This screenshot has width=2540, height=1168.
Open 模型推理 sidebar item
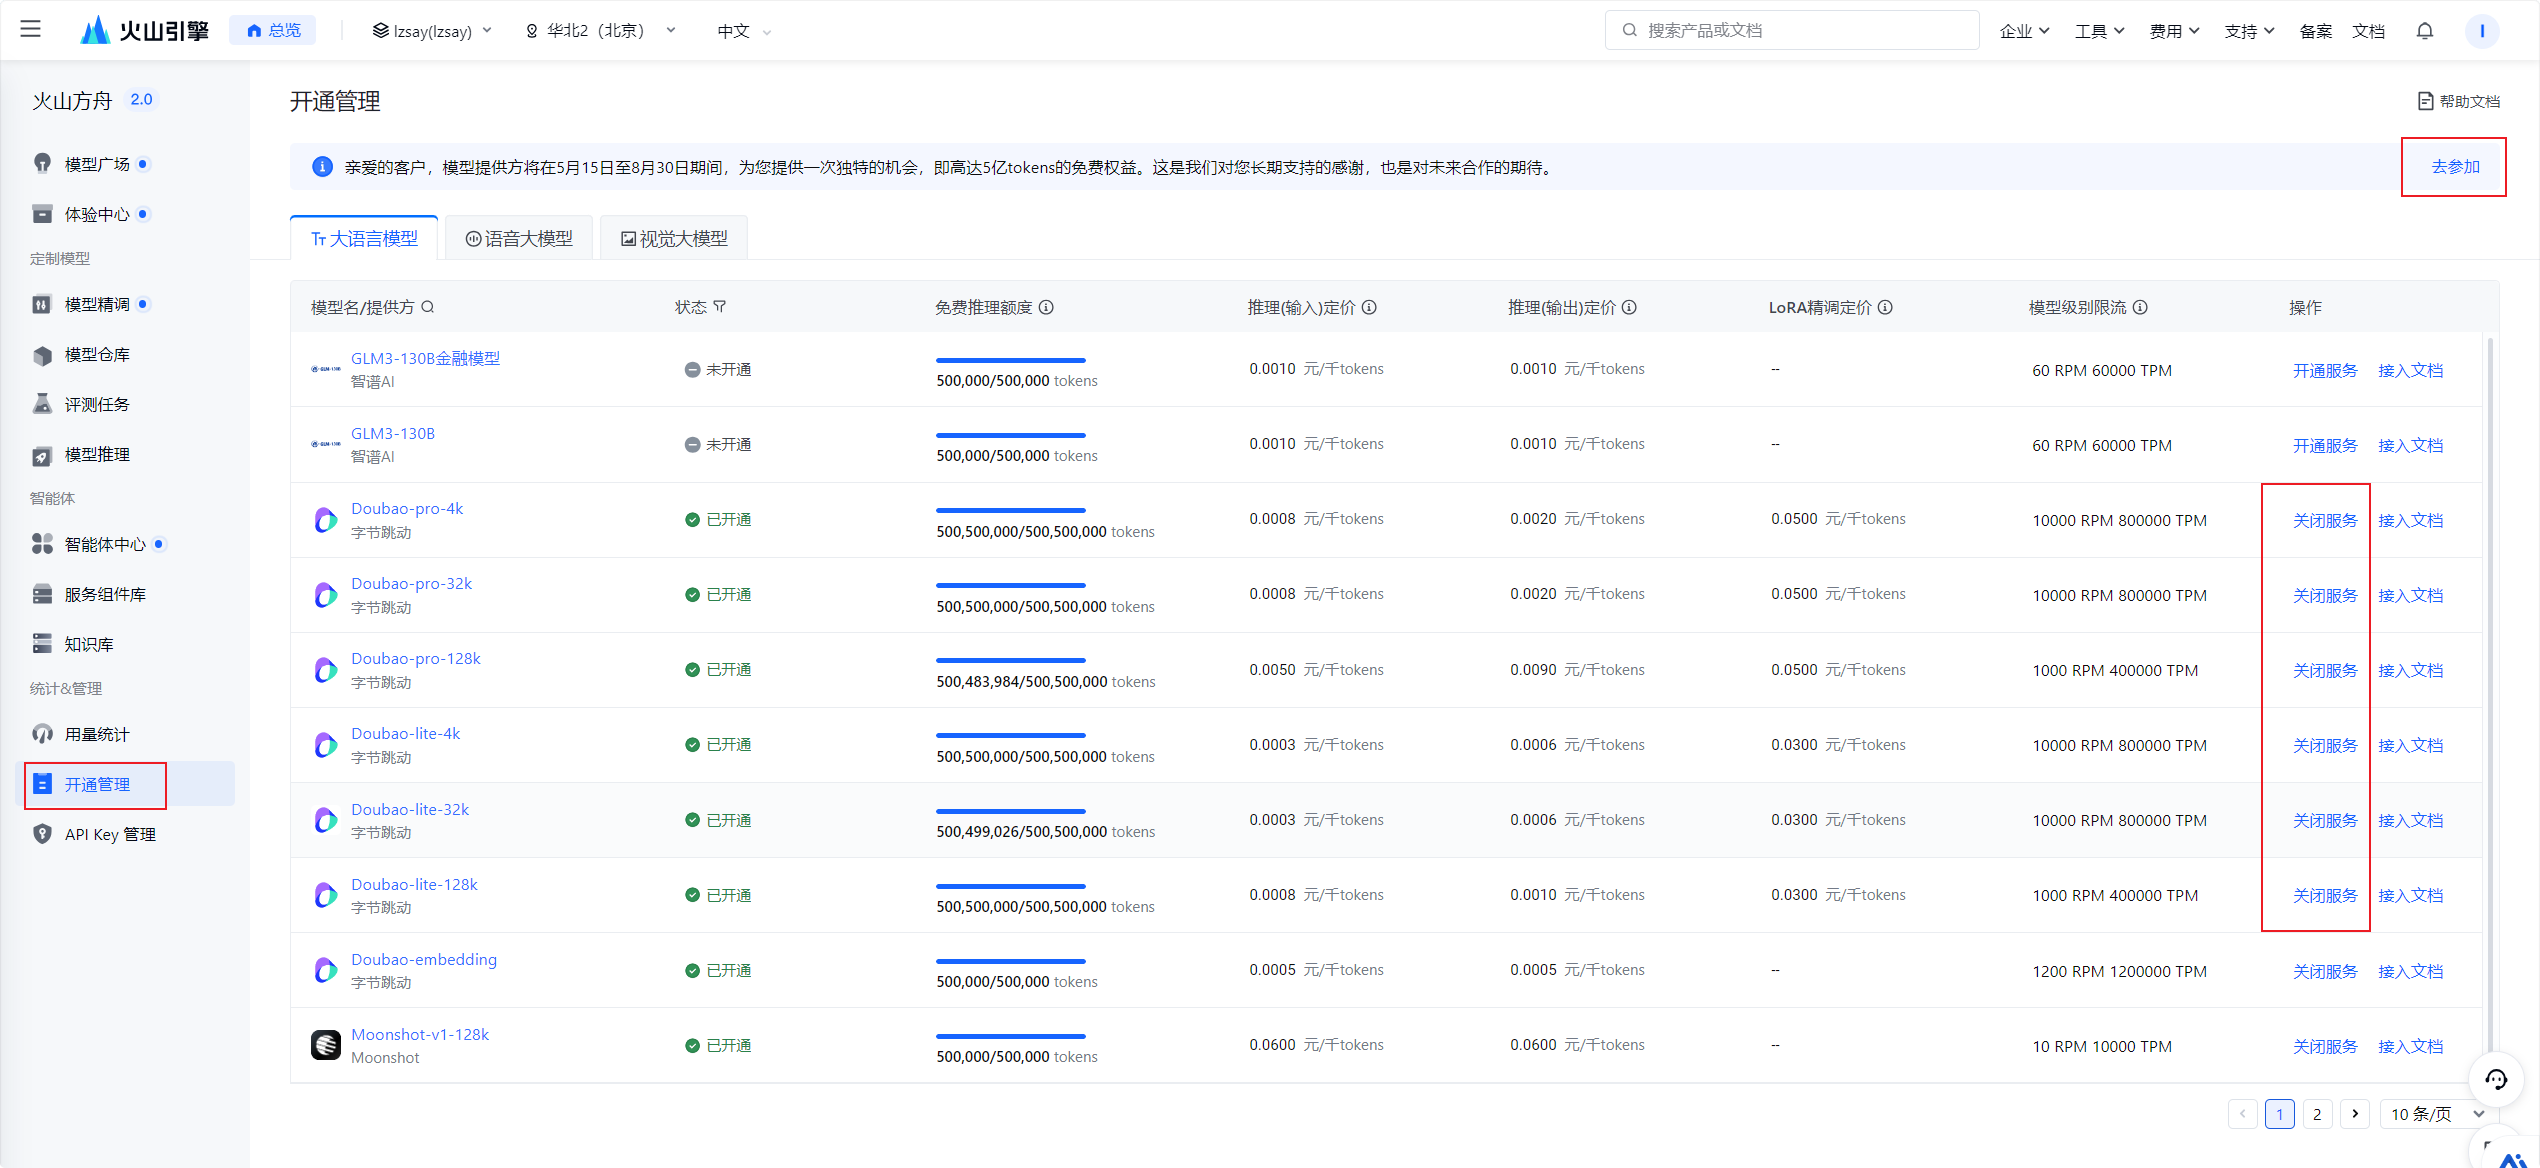click(x=97, y=454)
